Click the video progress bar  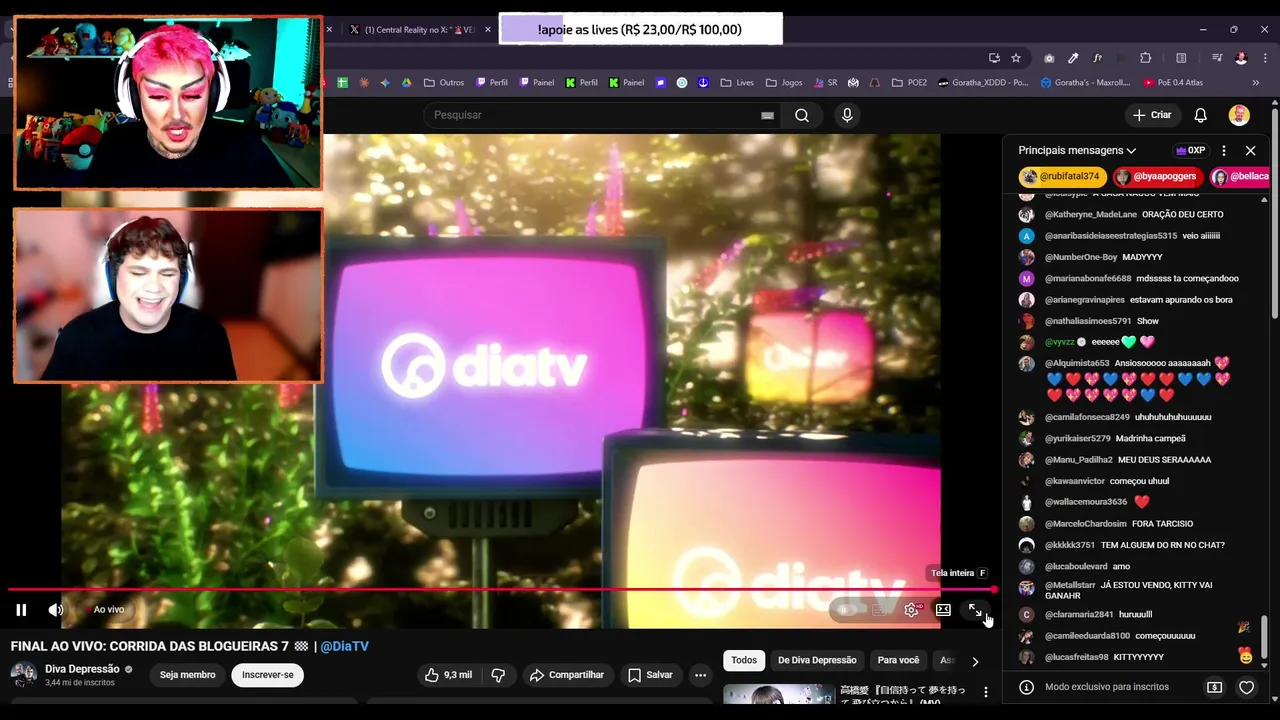tap(500, 590)
